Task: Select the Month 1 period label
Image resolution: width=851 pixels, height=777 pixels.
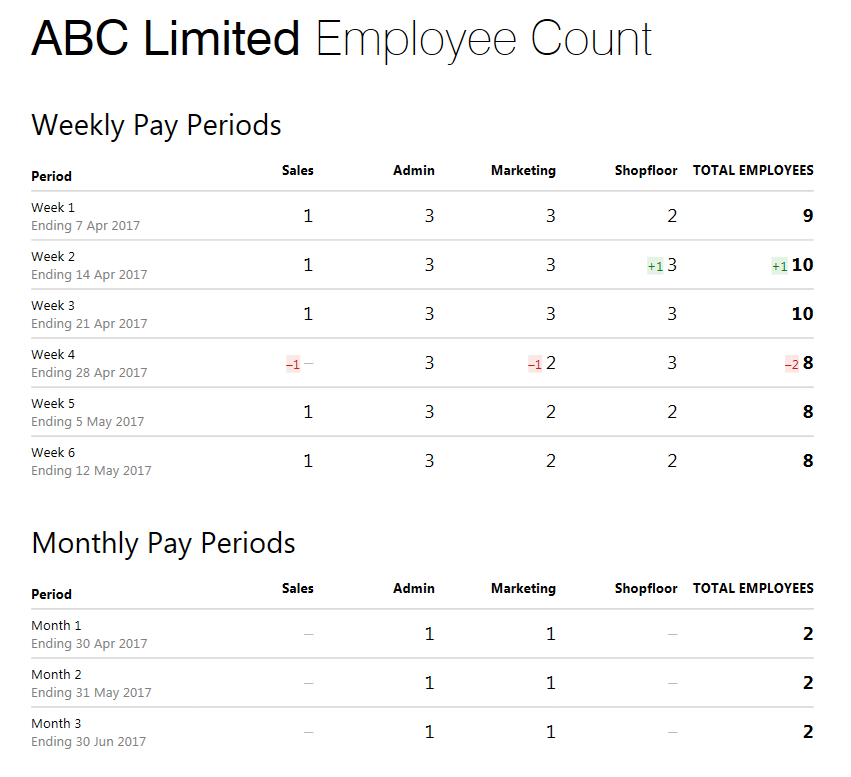Action: 56,626
